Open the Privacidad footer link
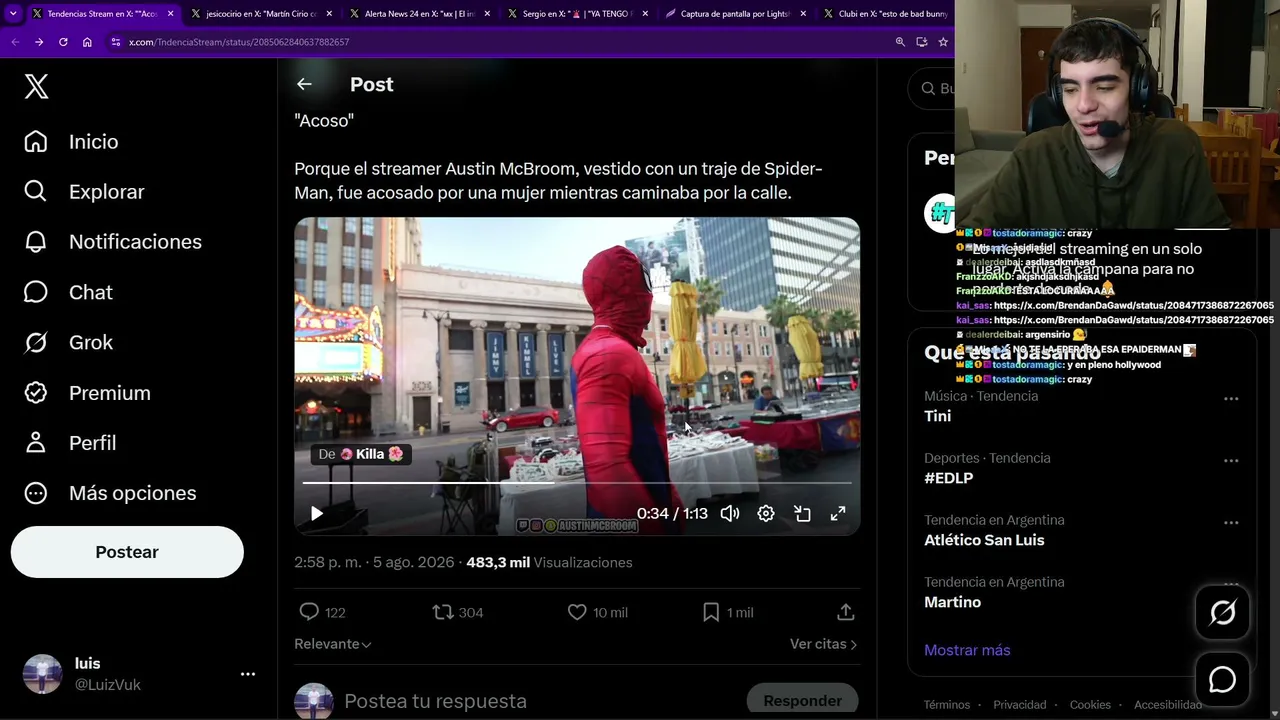 tap(1020, 705)
